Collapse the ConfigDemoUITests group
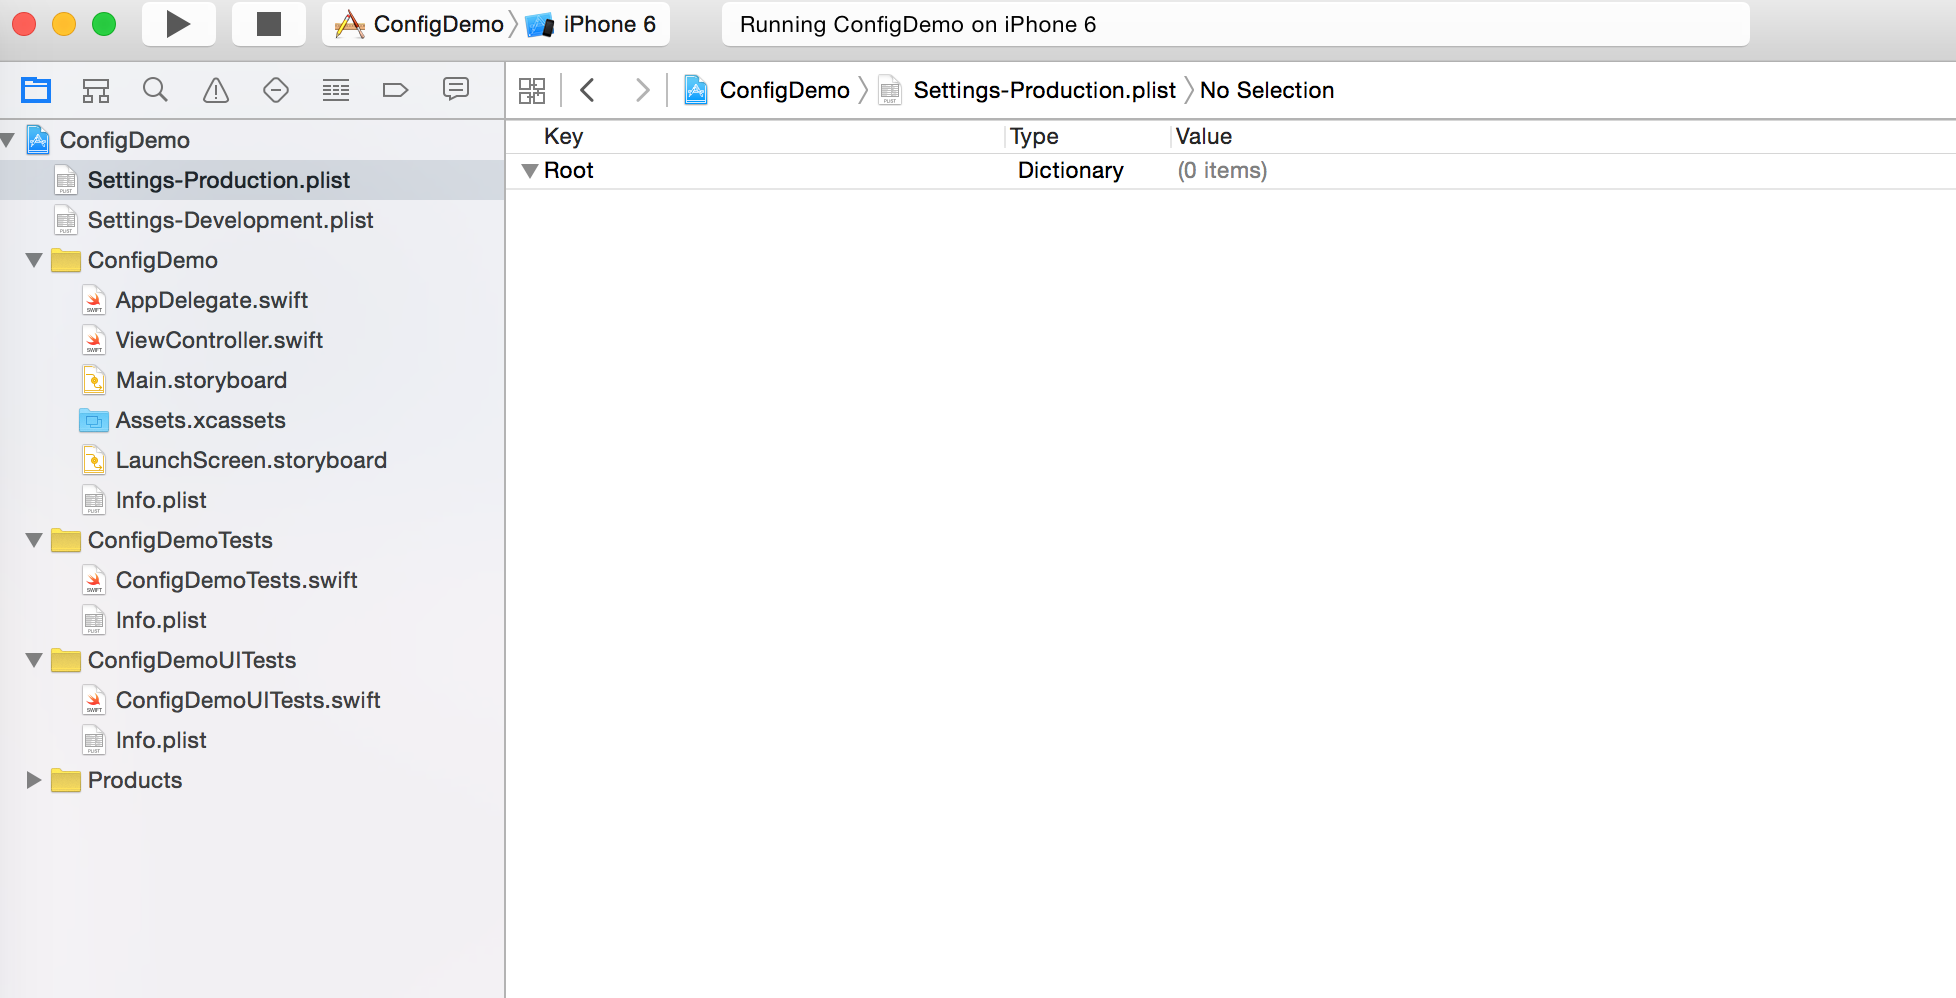 click(33, 660)
